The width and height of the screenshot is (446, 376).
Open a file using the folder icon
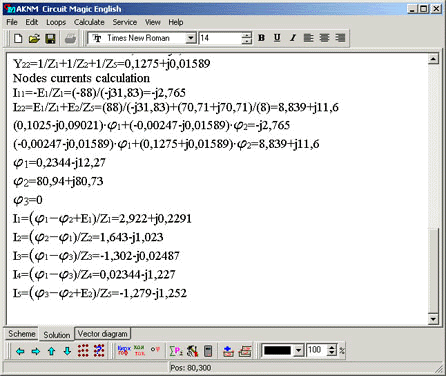pyautogui.click(x=34, y=38)
